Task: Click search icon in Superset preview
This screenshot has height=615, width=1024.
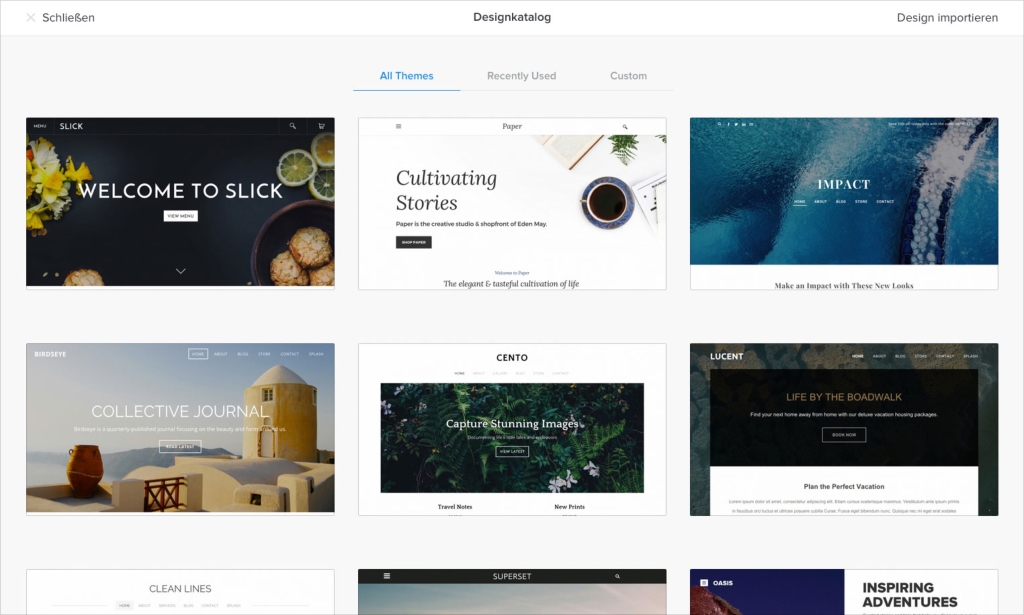Action: (617, 576)
